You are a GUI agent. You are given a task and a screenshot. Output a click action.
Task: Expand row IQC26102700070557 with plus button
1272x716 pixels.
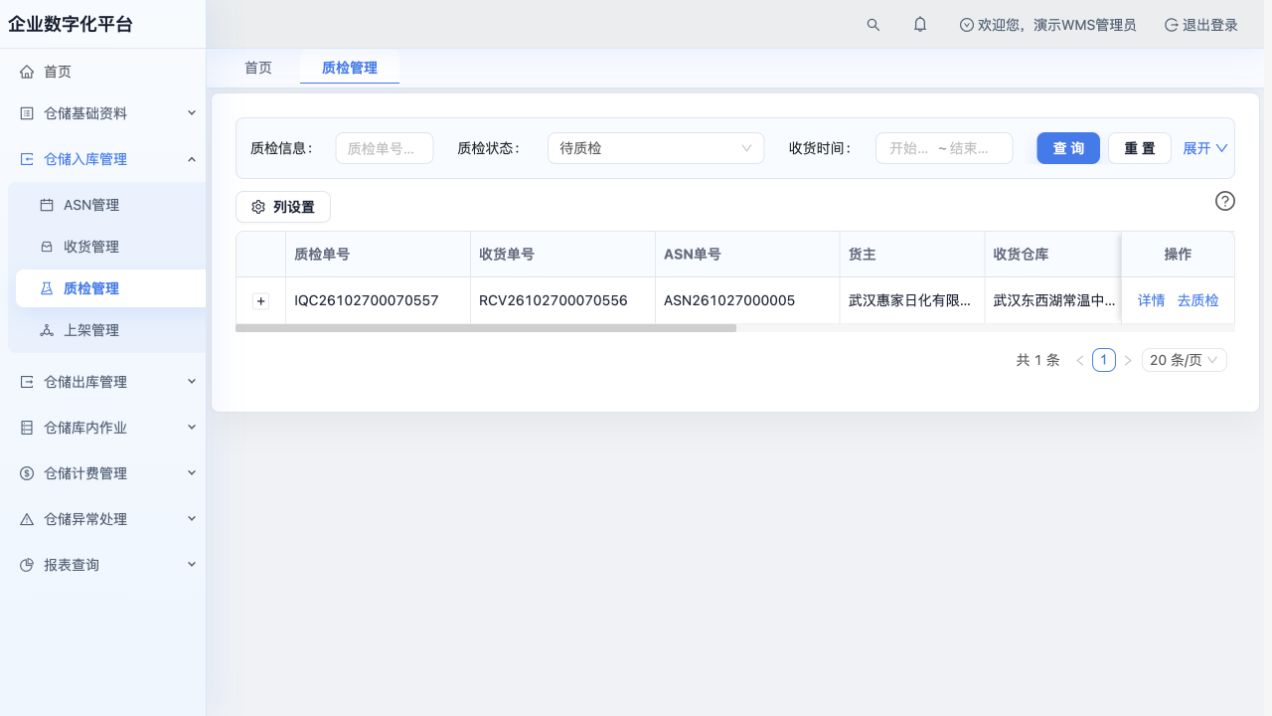click(x=261, y=301)
